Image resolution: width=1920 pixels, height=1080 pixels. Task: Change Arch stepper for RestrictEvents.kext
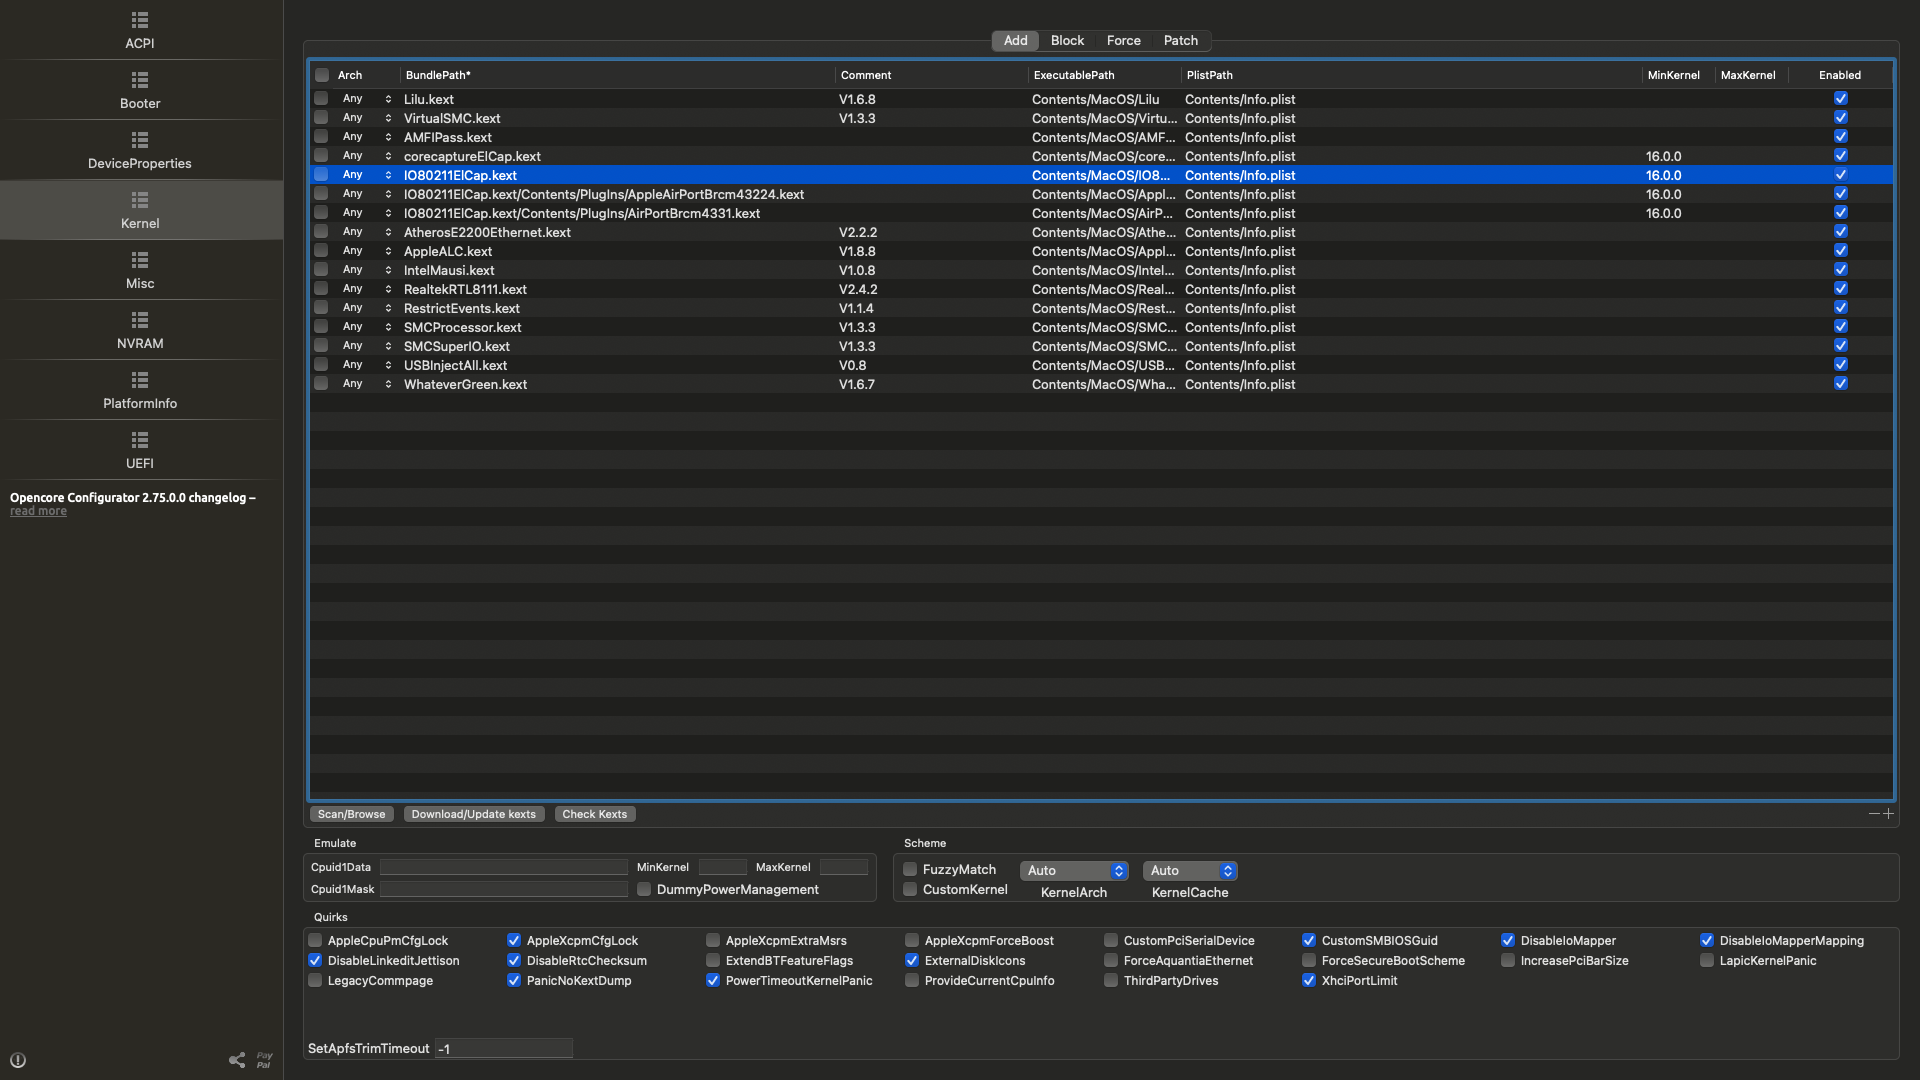[x=388, y=308]
